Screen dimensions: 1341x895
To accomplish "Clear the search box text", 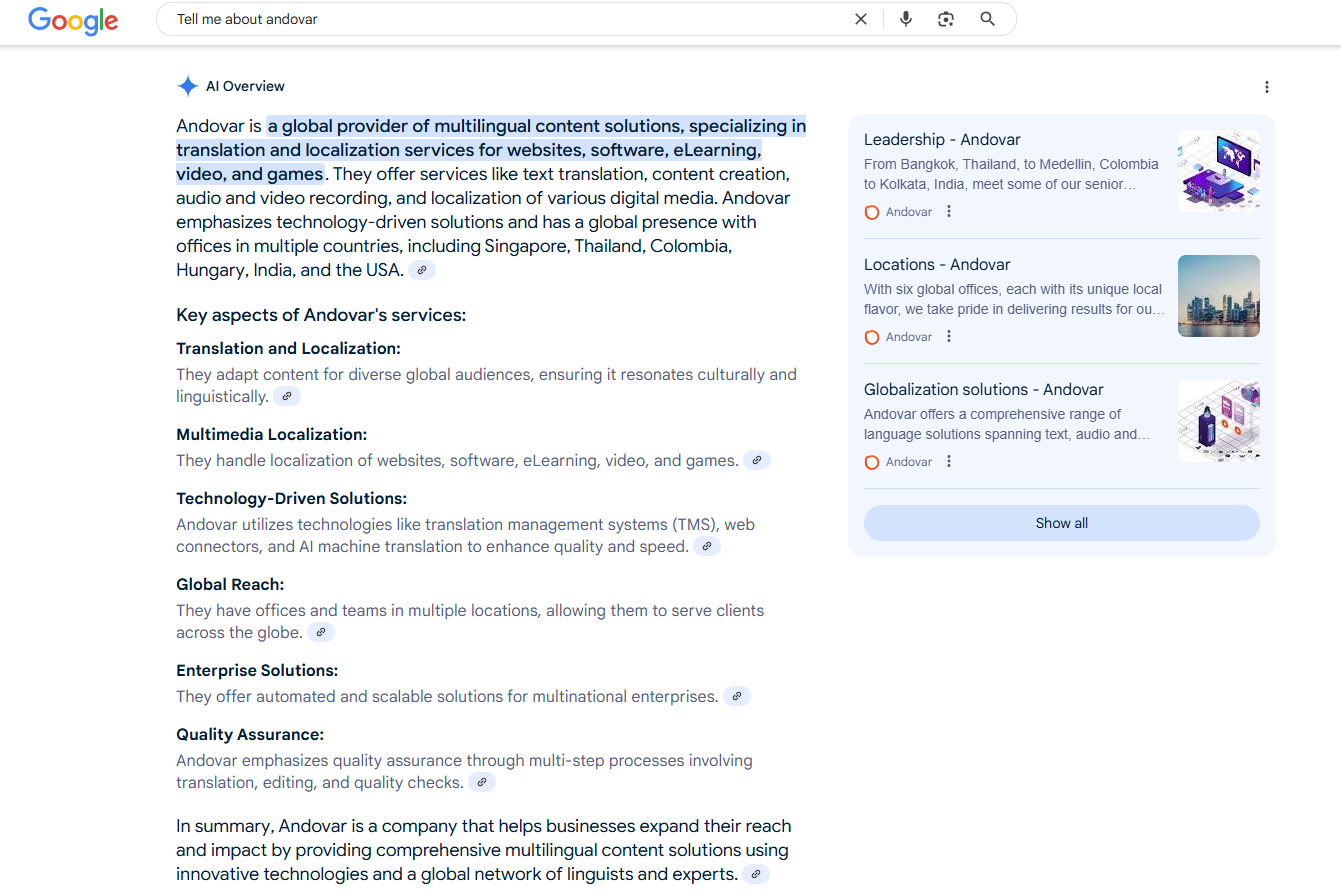I will pyautogui.click(x=860, y=19).
